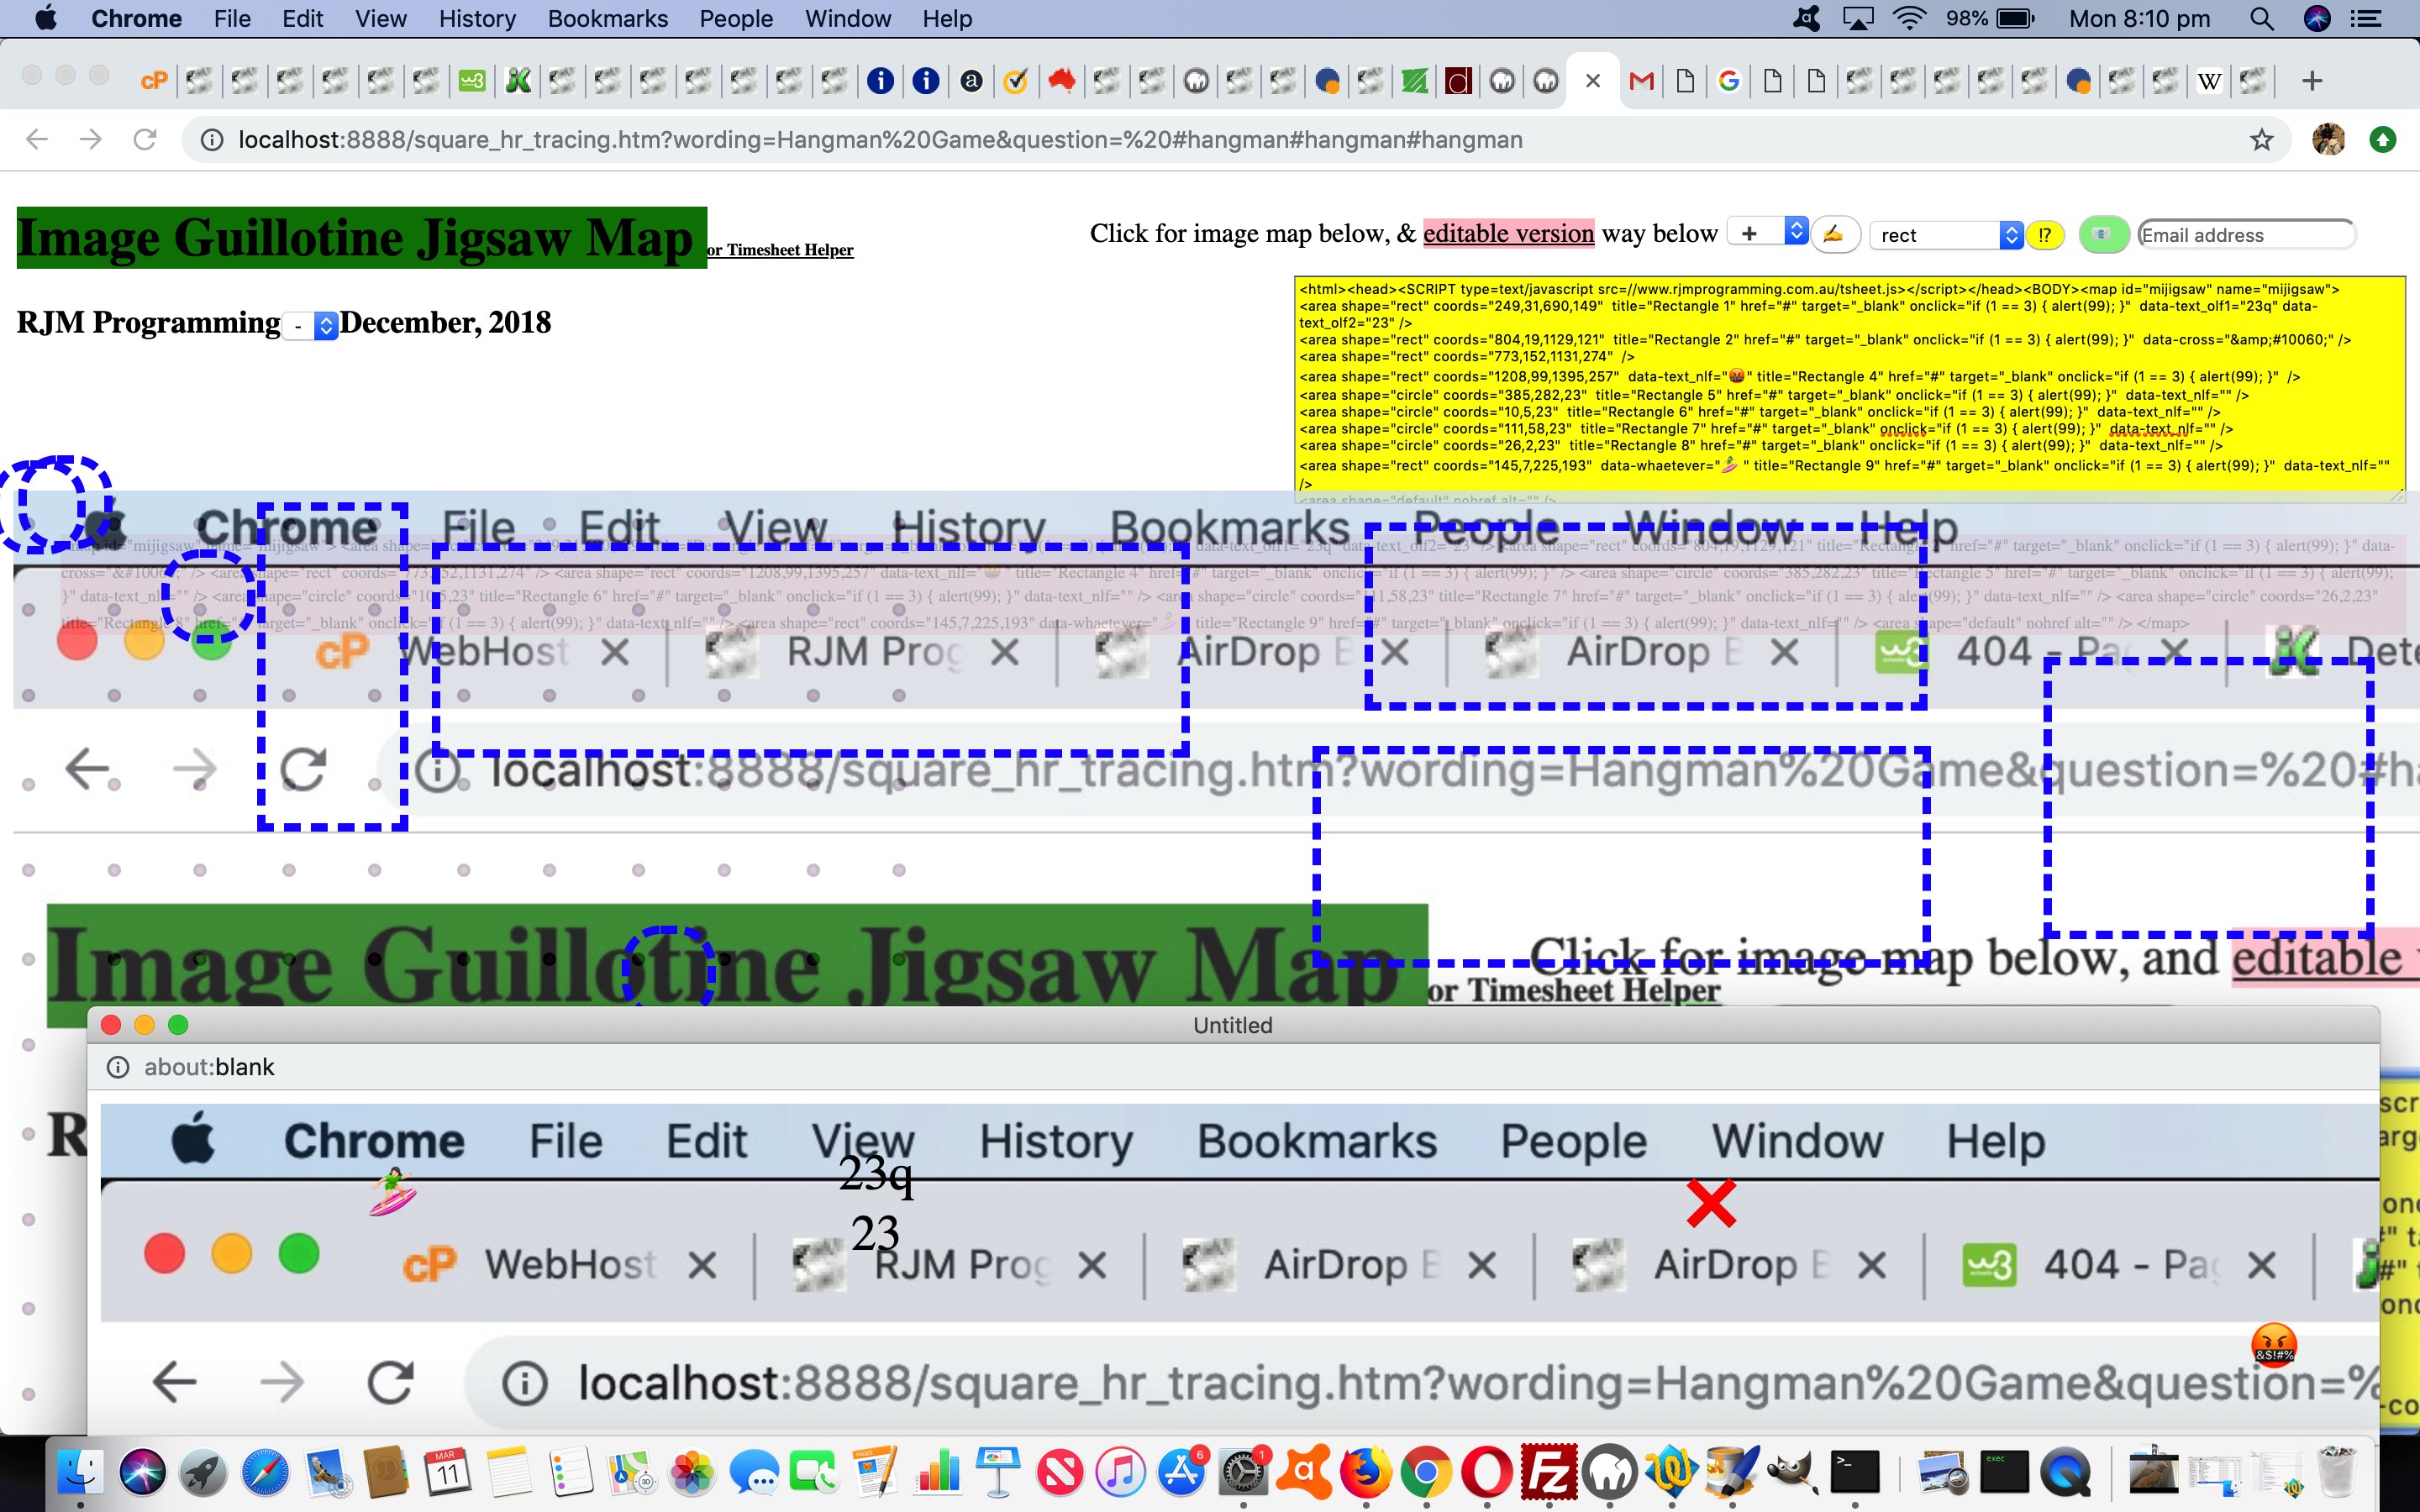
Task: Click the Wi-Fi status icon
Action: (1910, 18)
